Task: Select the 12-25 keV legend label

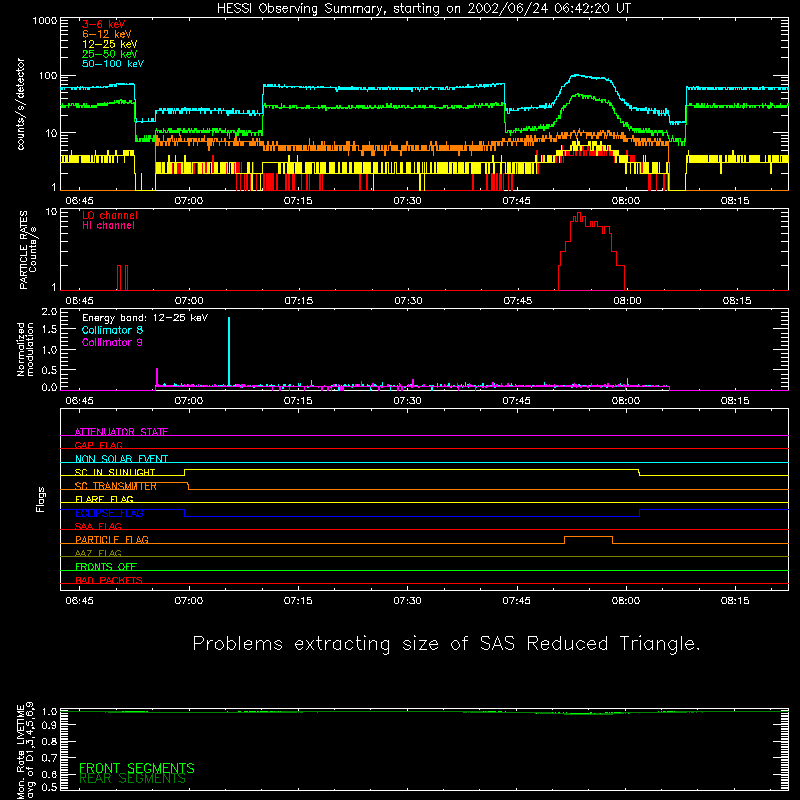Action: point(110,44)
